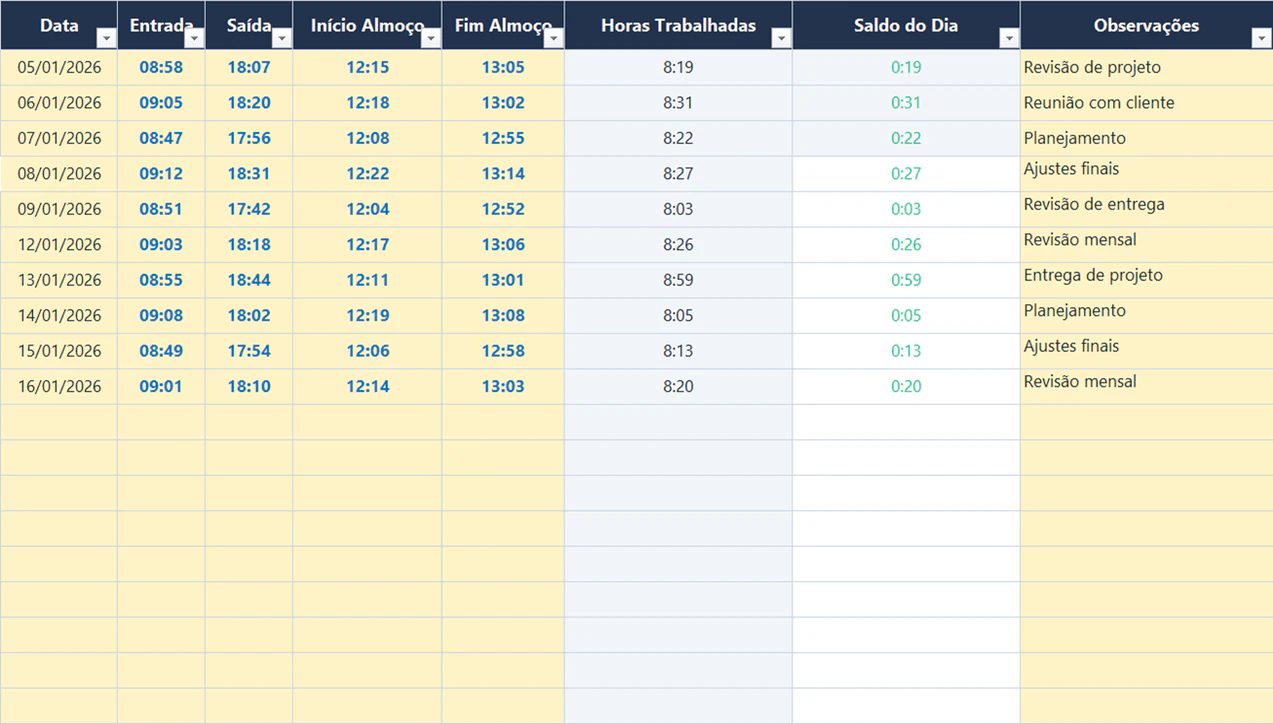
Task: Select the lunch end time 12:58
Action: pyautogui.click(x=503, y=351)
